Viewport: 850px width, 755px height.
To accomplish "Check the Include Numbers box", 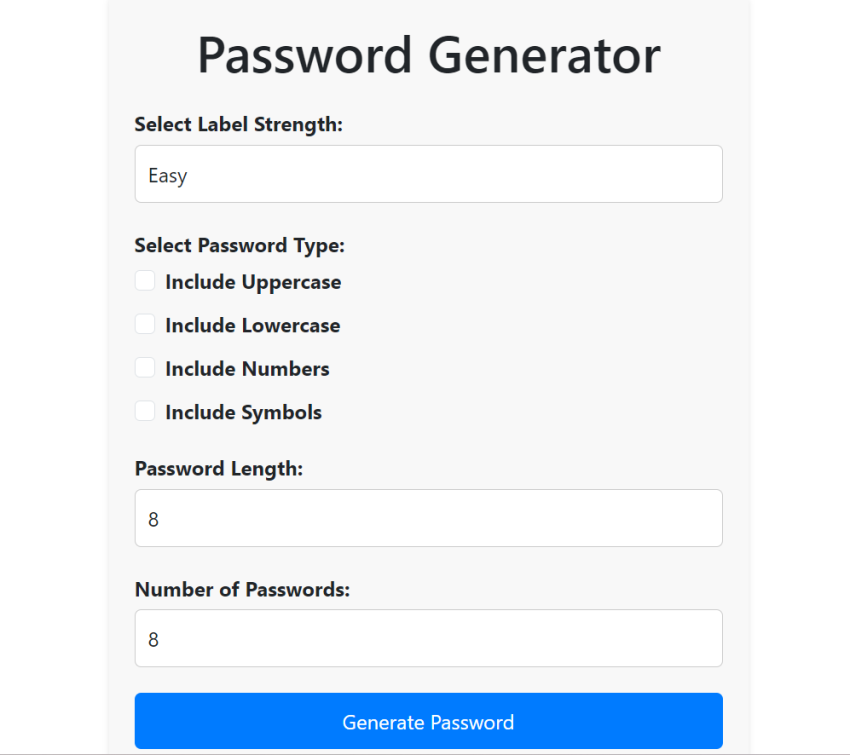I will pos(145,368).
